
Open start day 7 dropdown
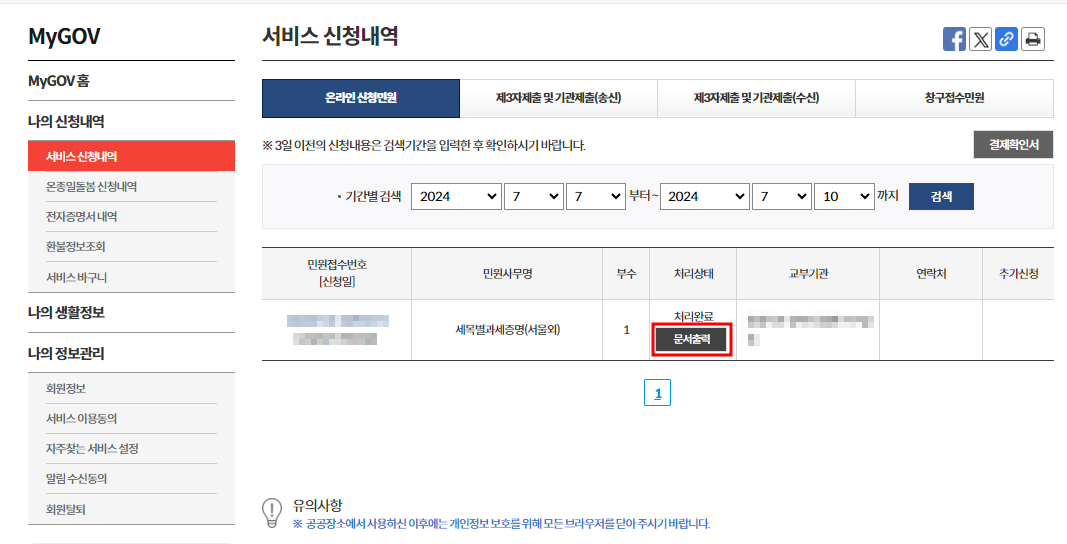595,196
